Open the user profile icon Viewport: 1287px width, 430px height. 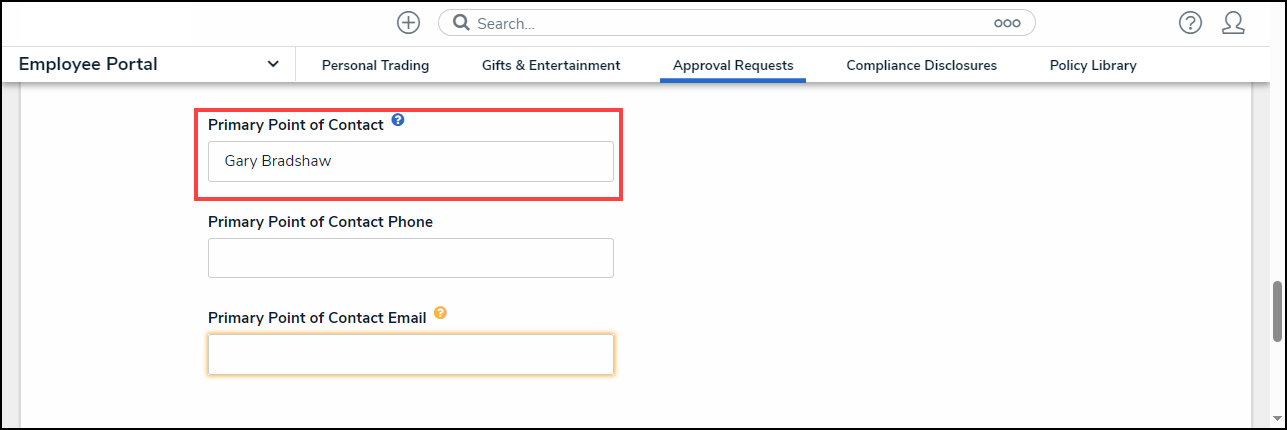[1233, 23]
